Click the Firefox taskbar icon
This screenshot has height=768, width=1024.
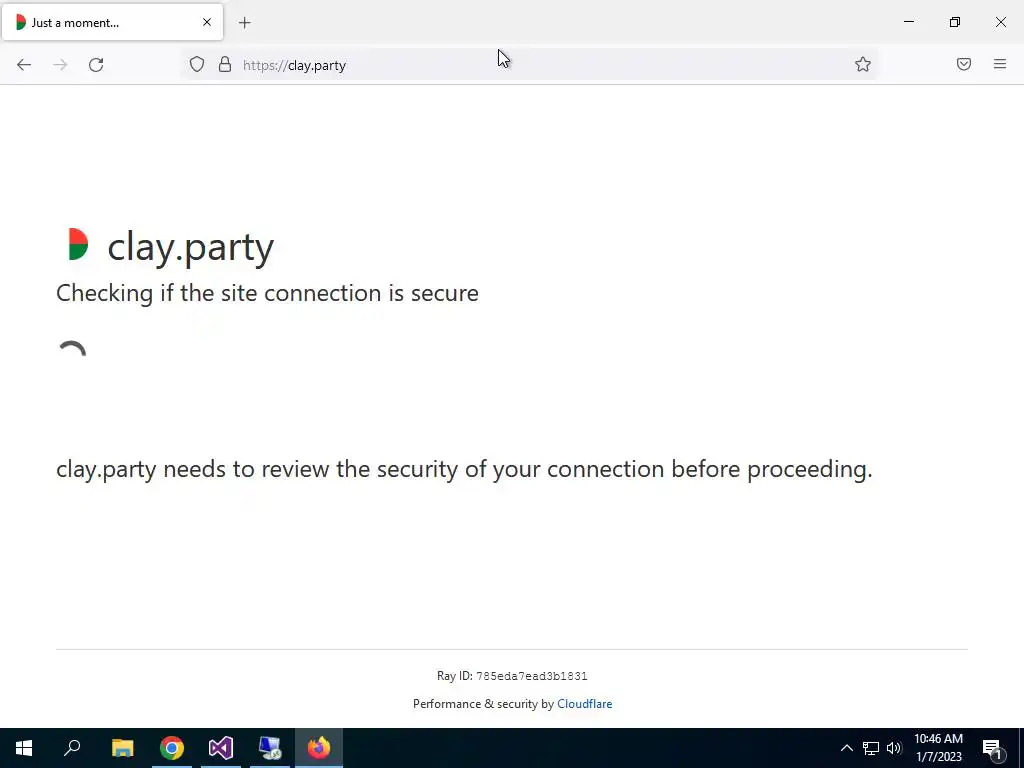(319, 748)
